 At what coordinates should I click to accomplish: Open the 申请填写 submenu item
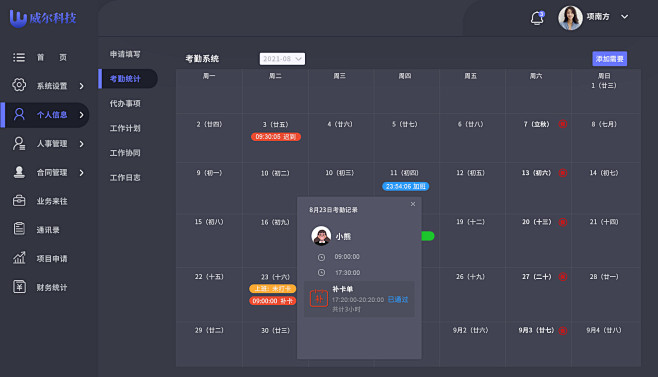pyautogui.click(x=125, y=54)
